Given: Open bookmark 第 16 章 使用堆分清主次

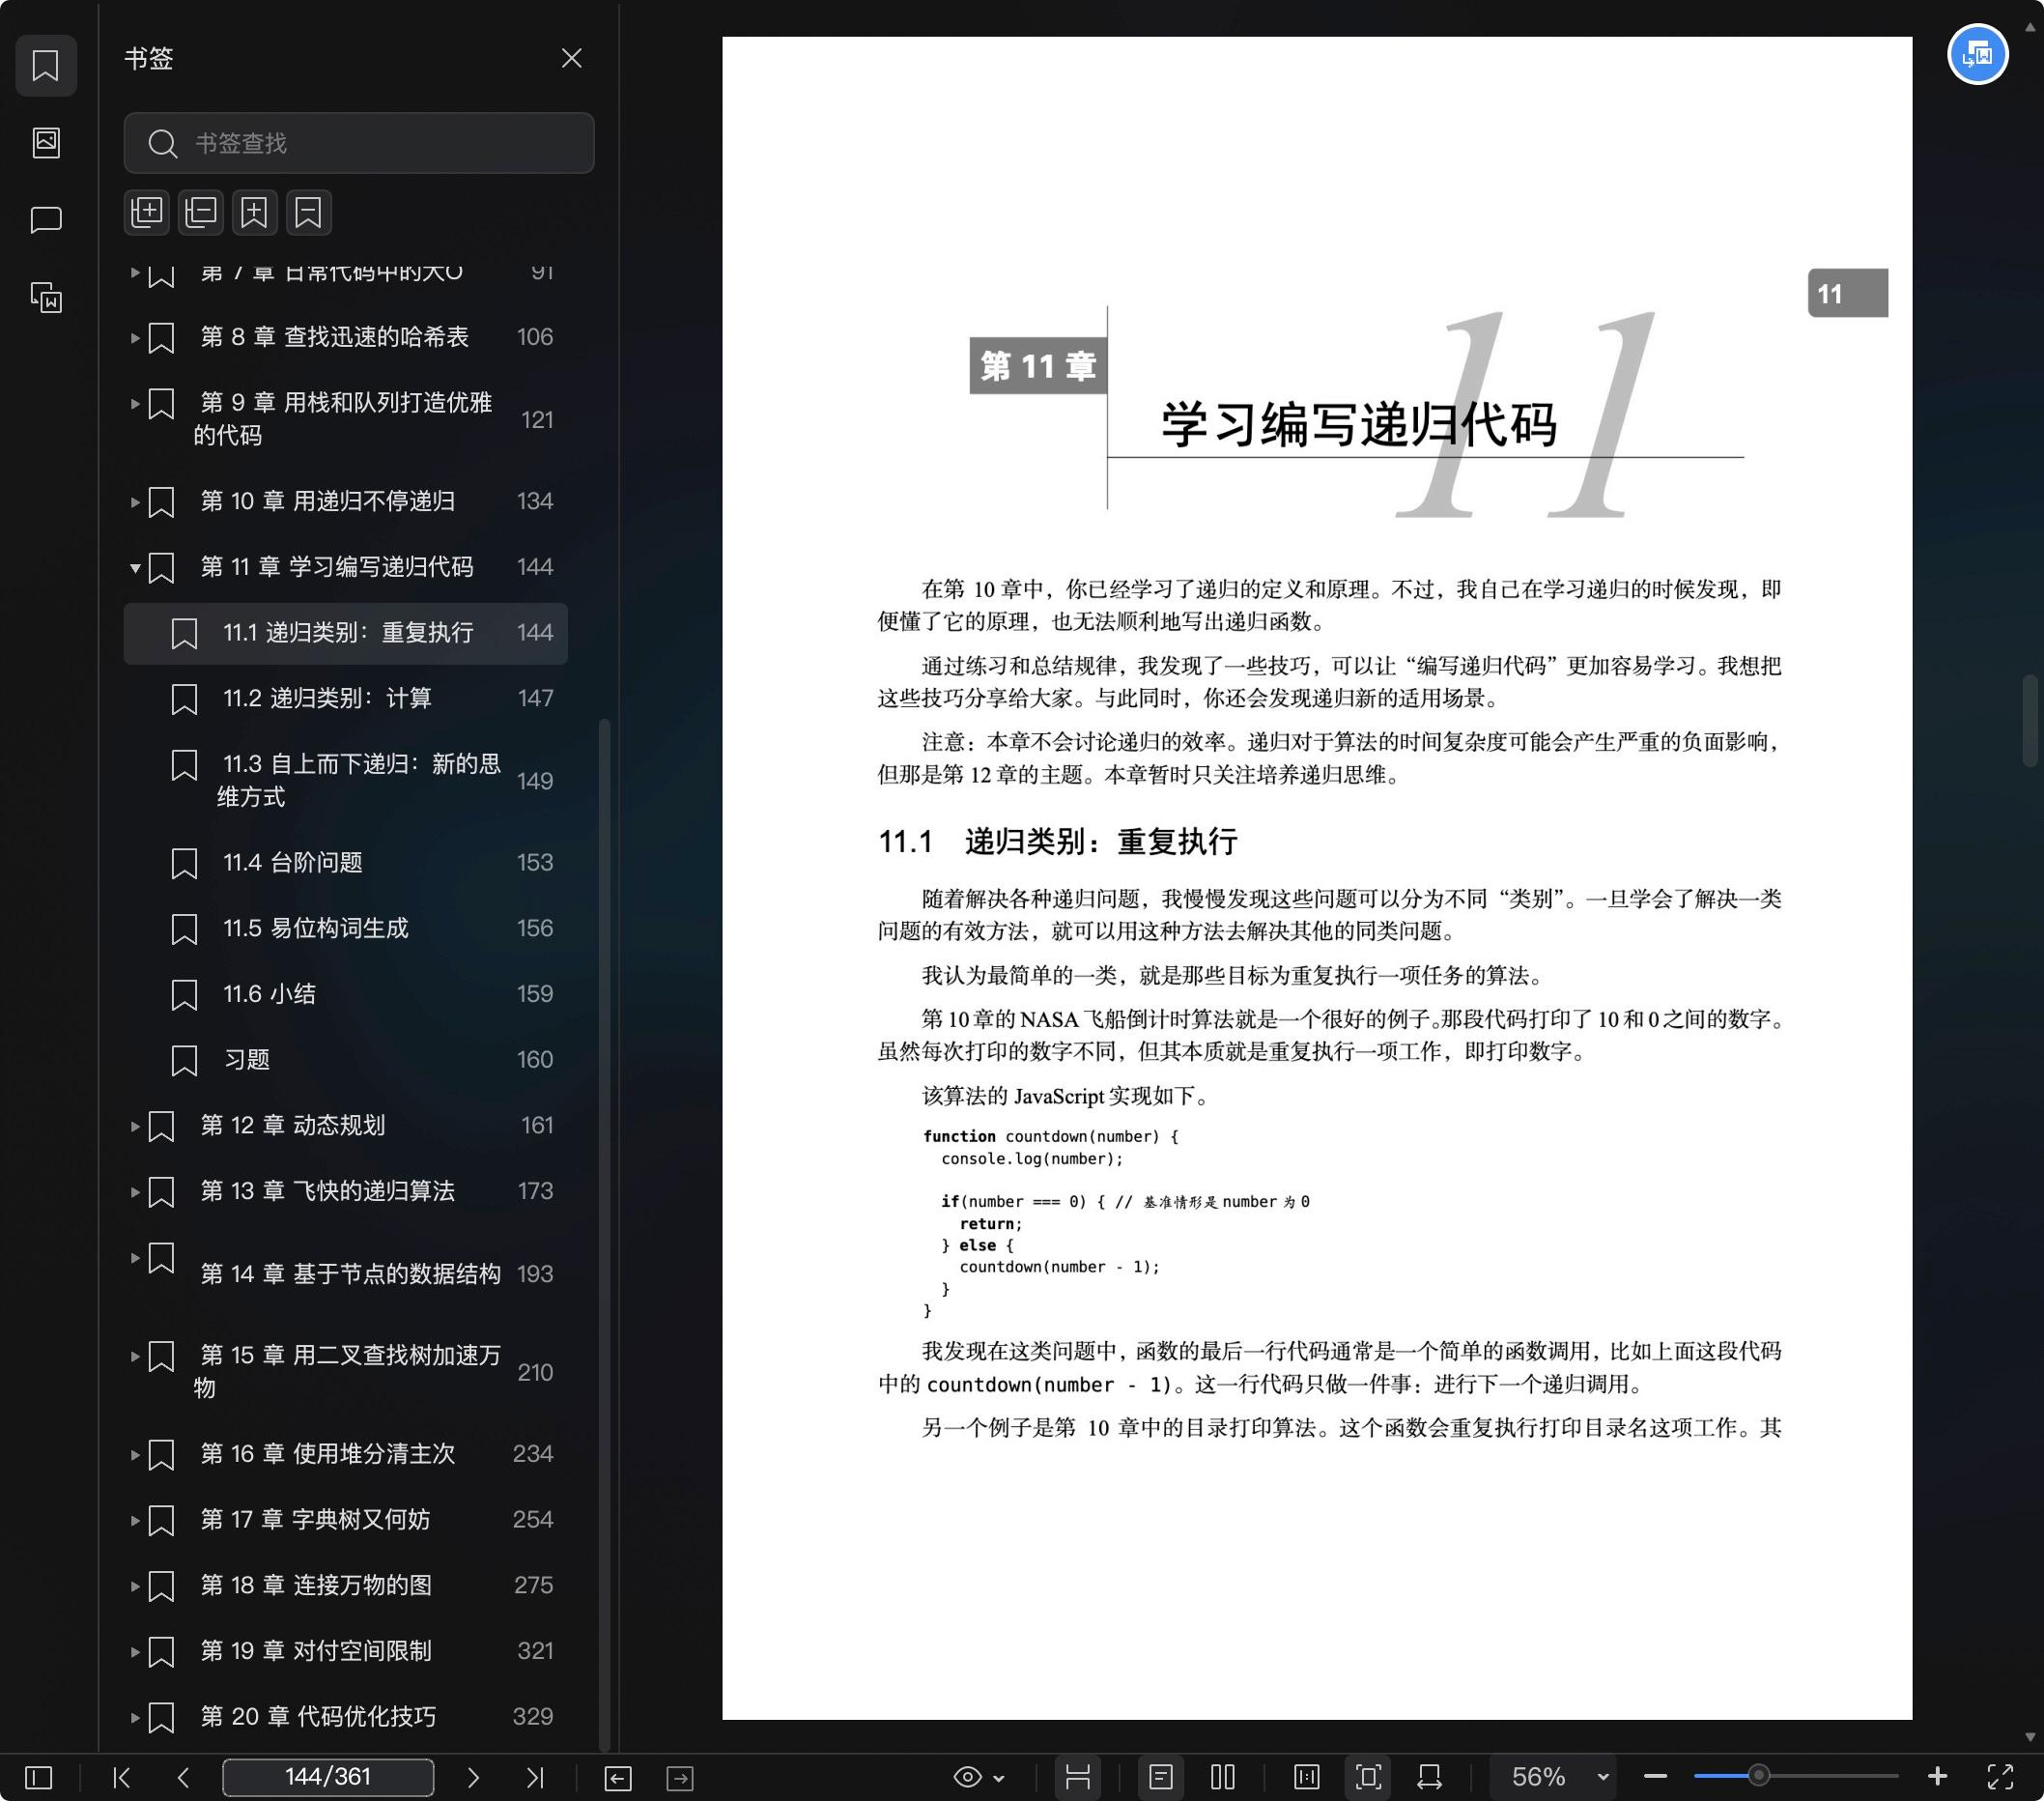Looking at the screenshot, I should coord(346,1453).
